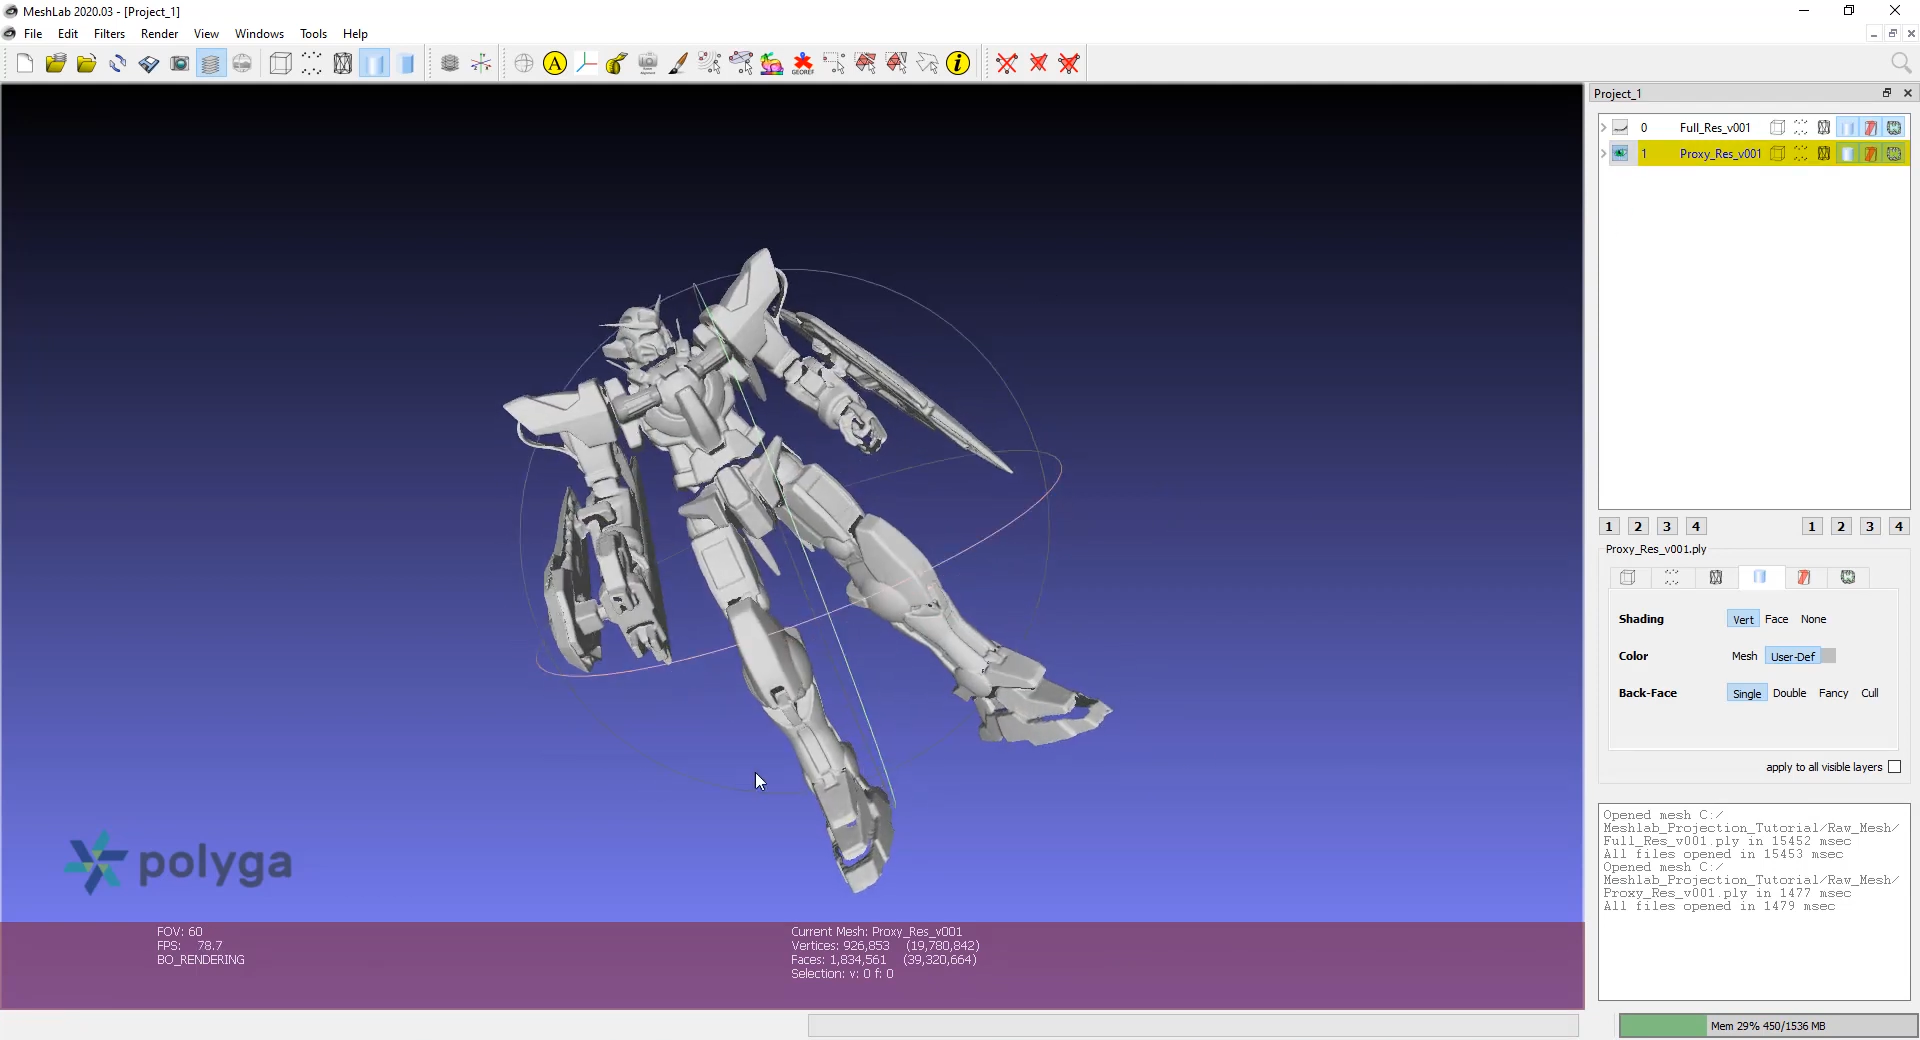The height and width of the screenshot is (1040, 1920).
Task: Export mesh with the floppy disk icon
Action: (x=149, y=64)
